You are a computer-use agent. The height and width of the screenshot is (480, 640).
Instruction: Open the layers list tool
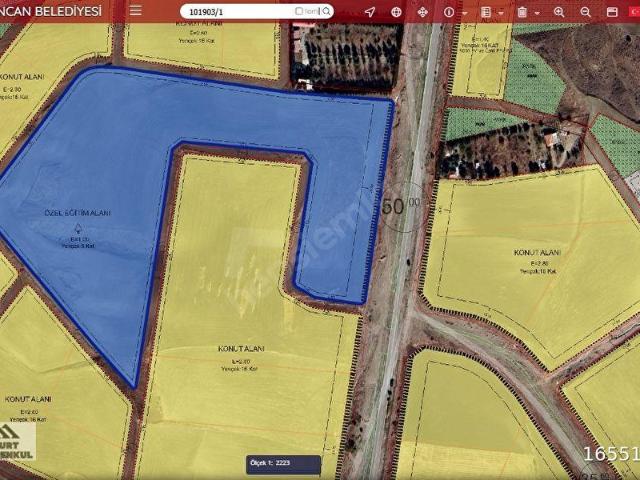[x=486, y=12]
